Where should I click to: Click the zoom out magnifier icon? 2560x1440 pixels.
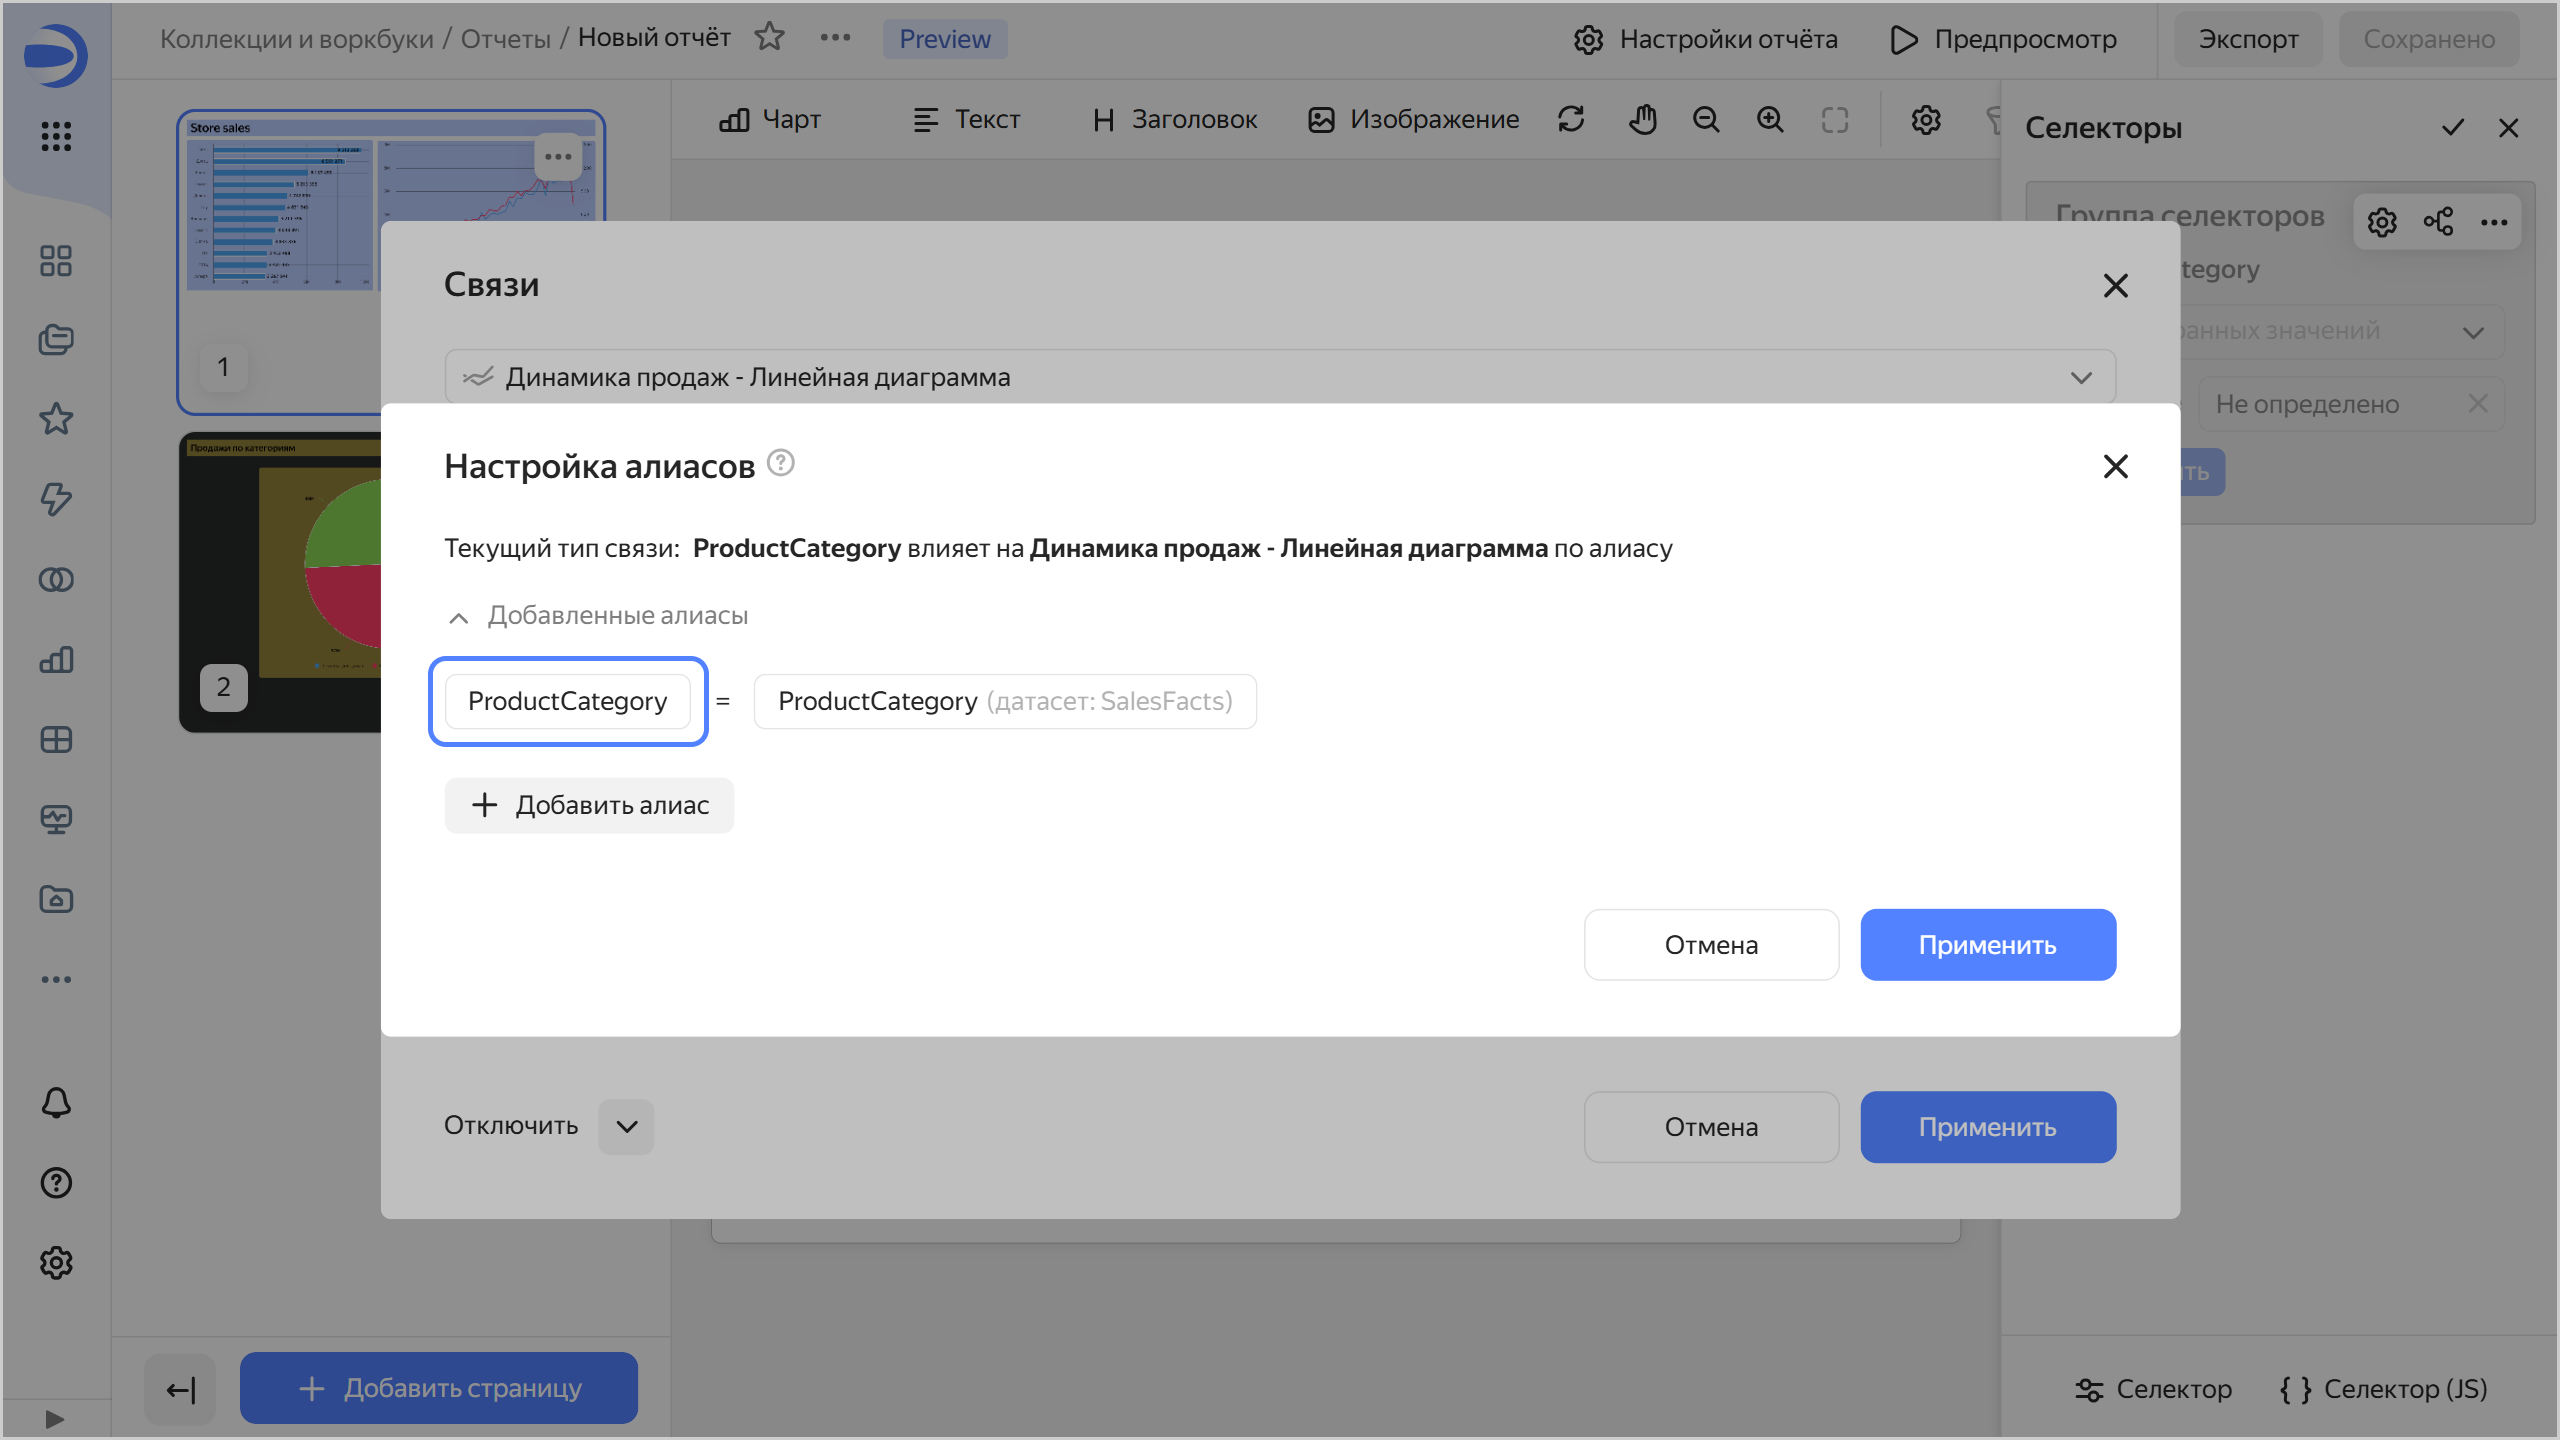coord(1706,120)
